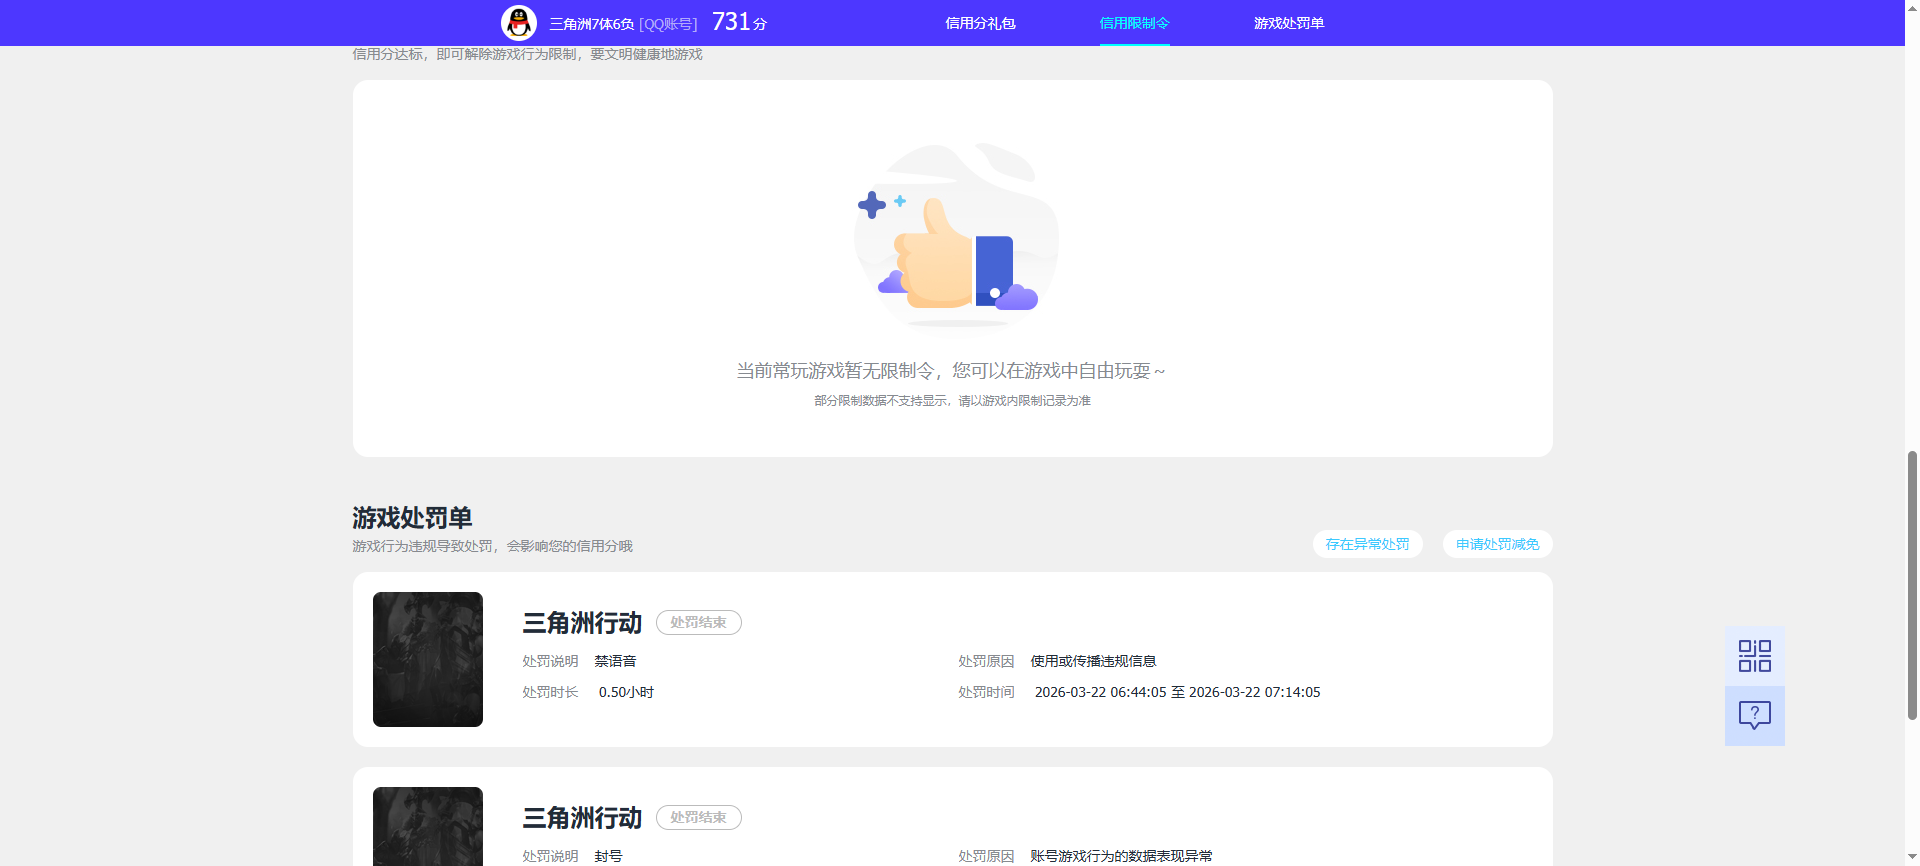Go to 游戏处罚单 tab

[x=1289, y=23]
